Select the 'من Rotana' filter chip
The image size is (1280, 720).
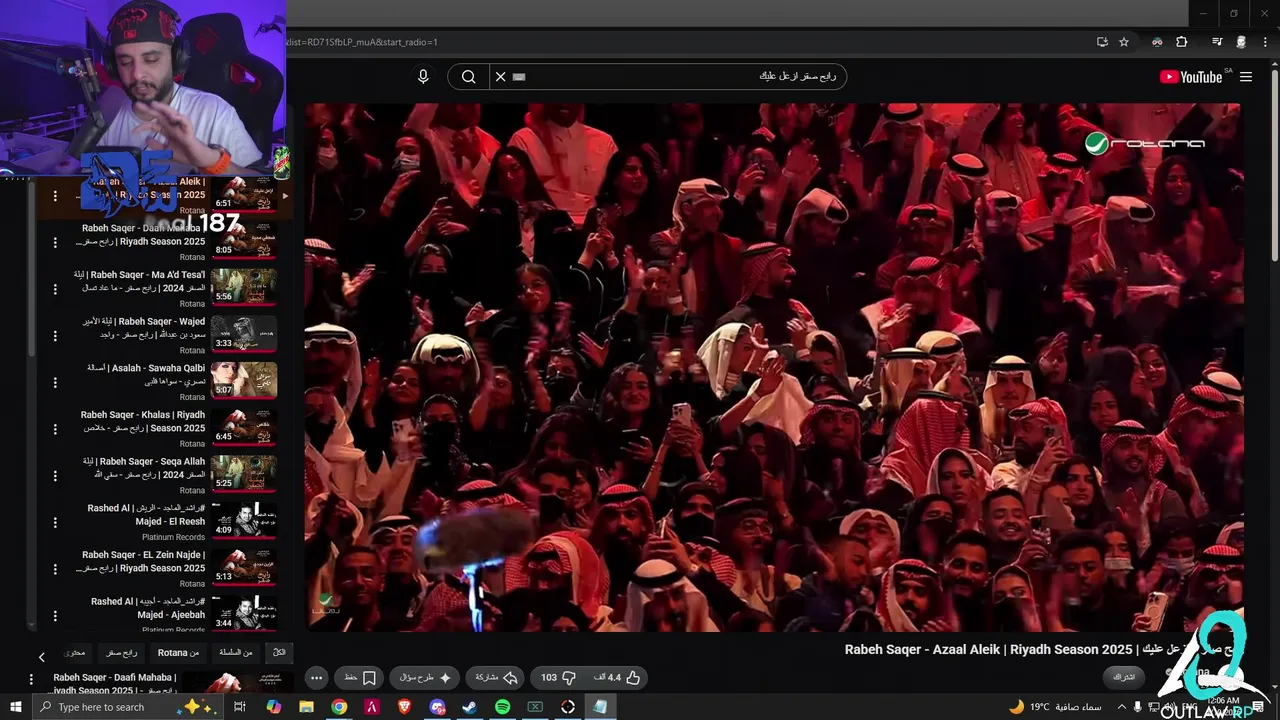pyautogui.click(x=178, y=653)
